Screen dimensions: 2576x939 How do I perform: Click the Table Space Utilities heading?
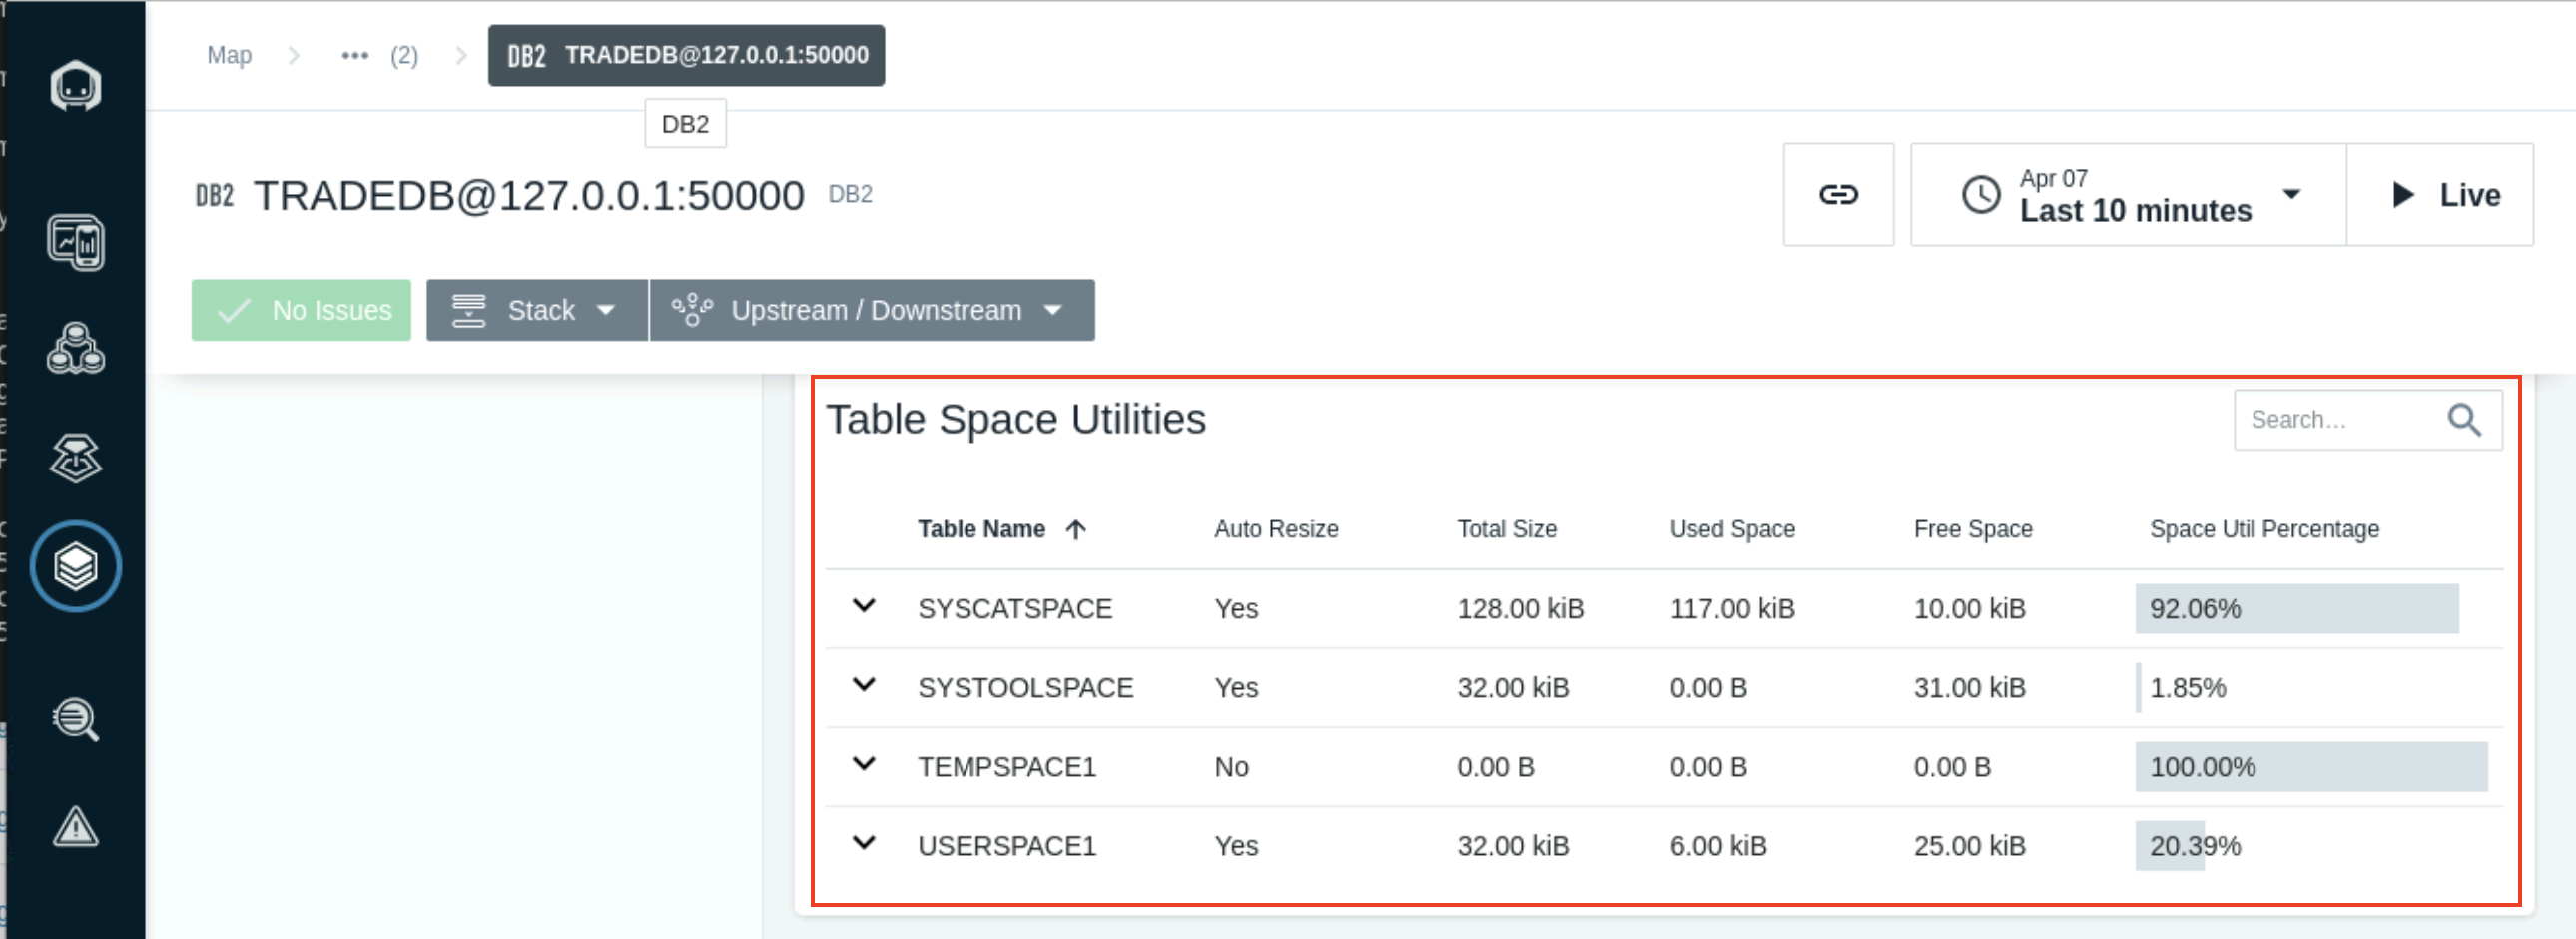[1015, 419]
